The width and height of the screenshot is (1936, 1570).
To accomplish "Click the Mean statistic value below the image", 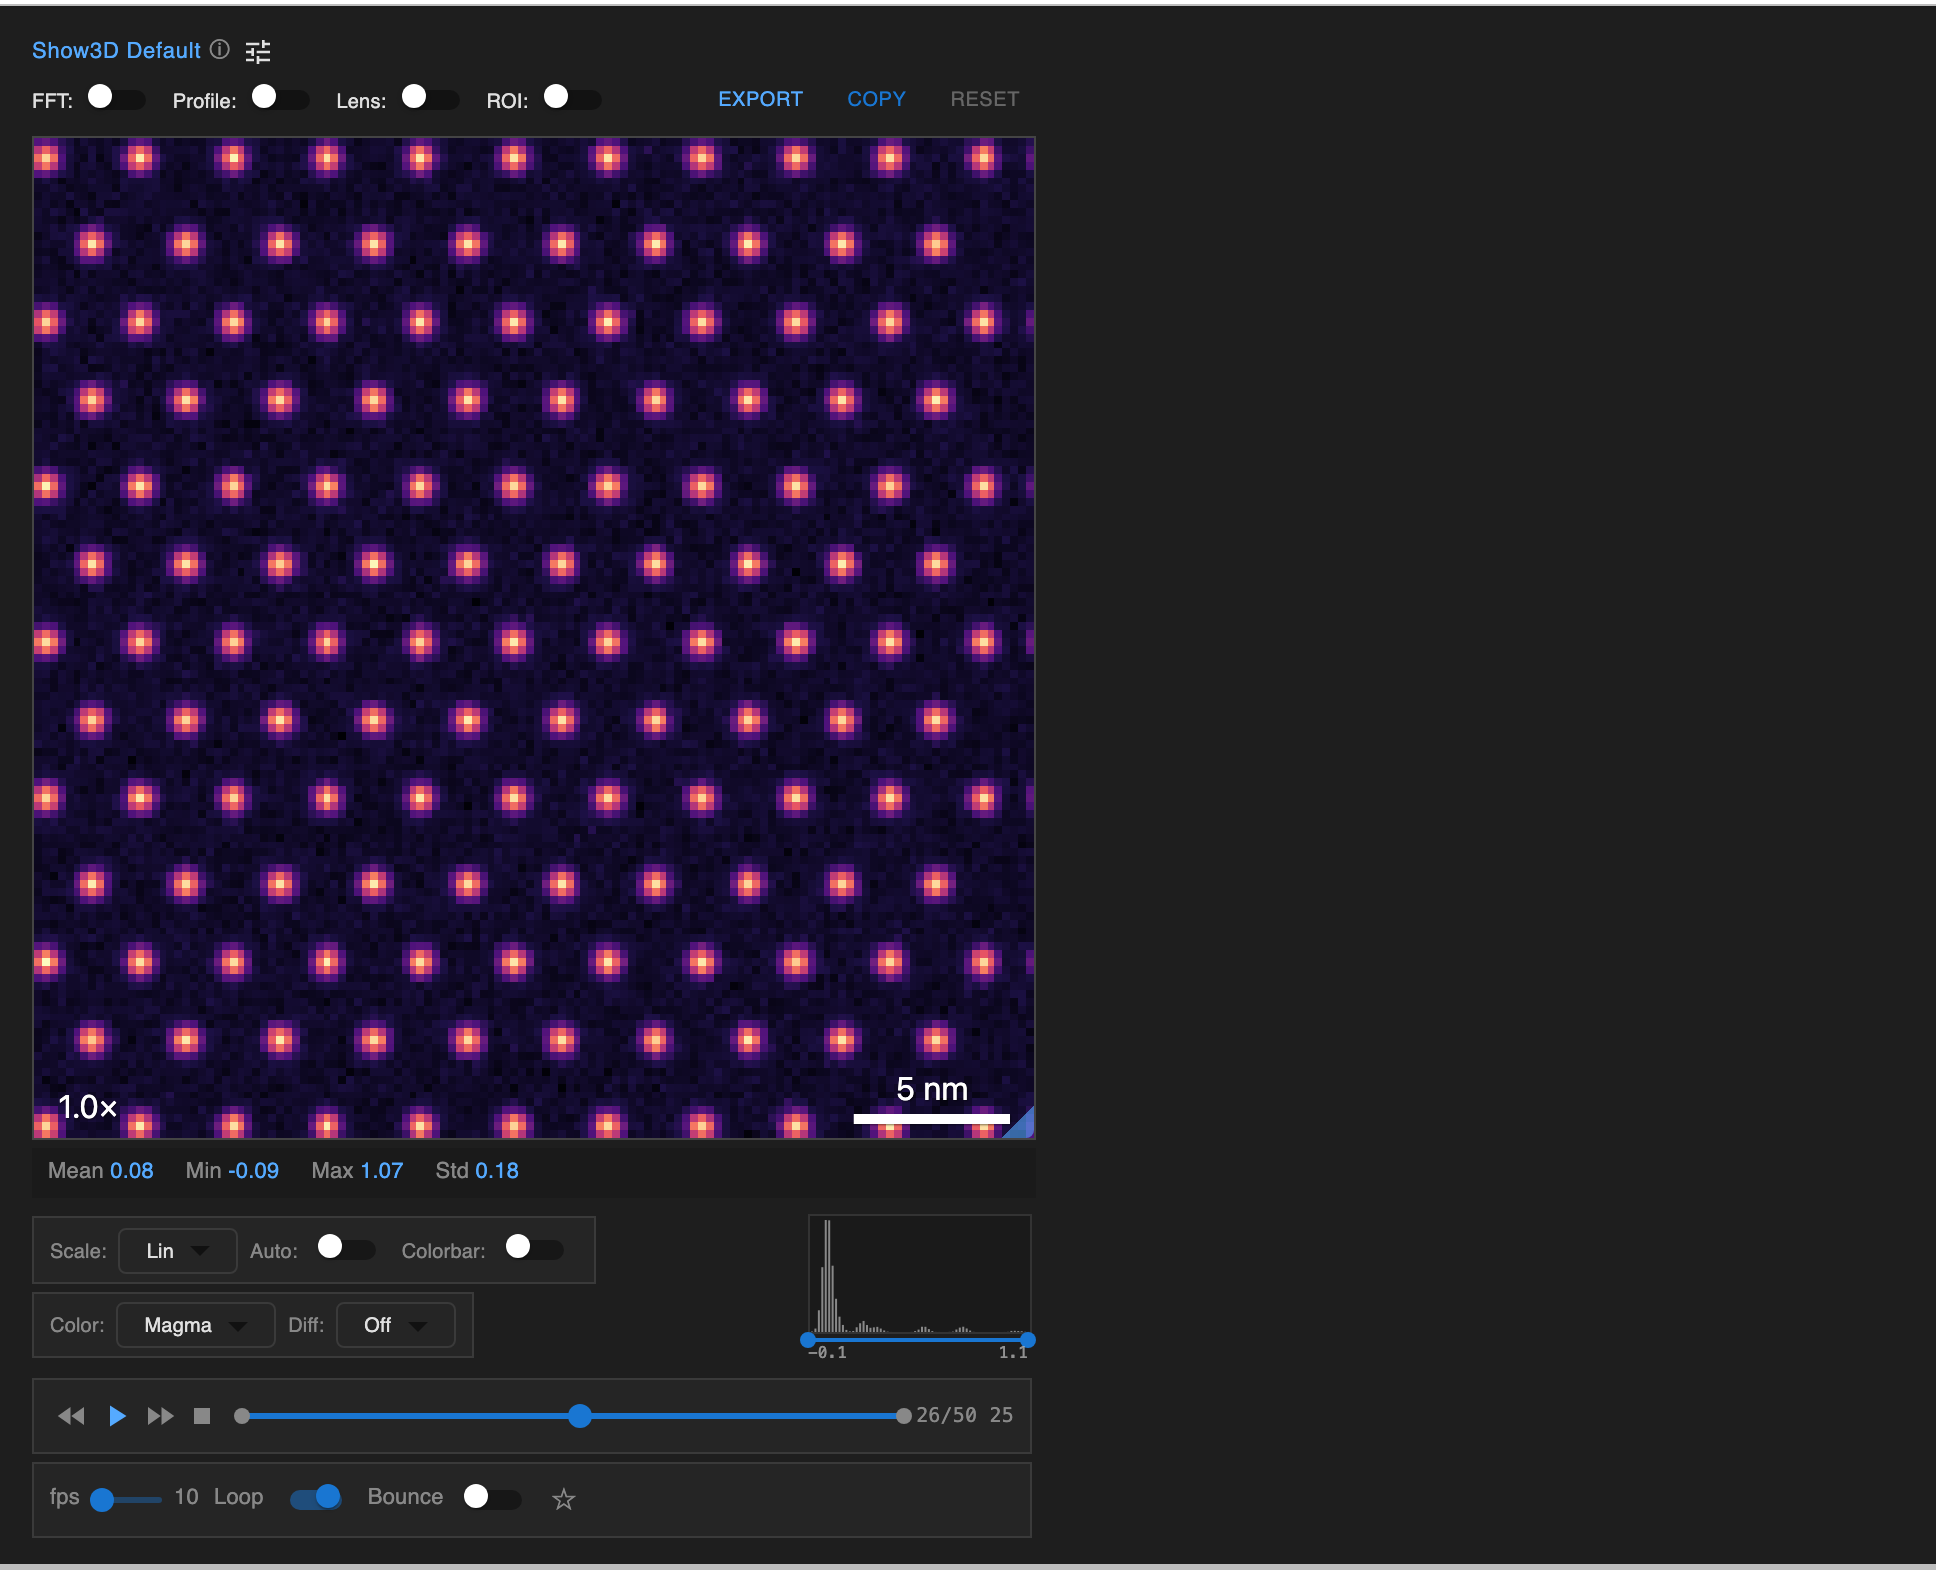I will 100,1170.
